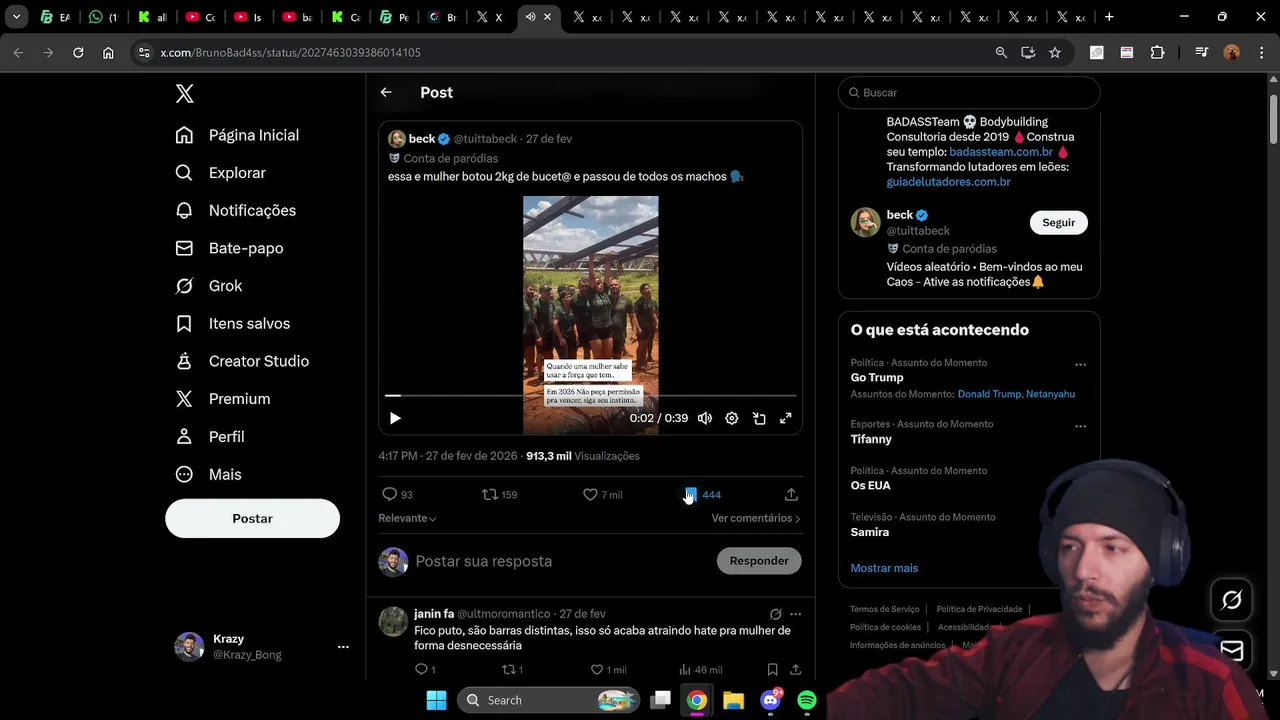
Task: Open Explorar in the sidebar
Action: tap(220, 173)
